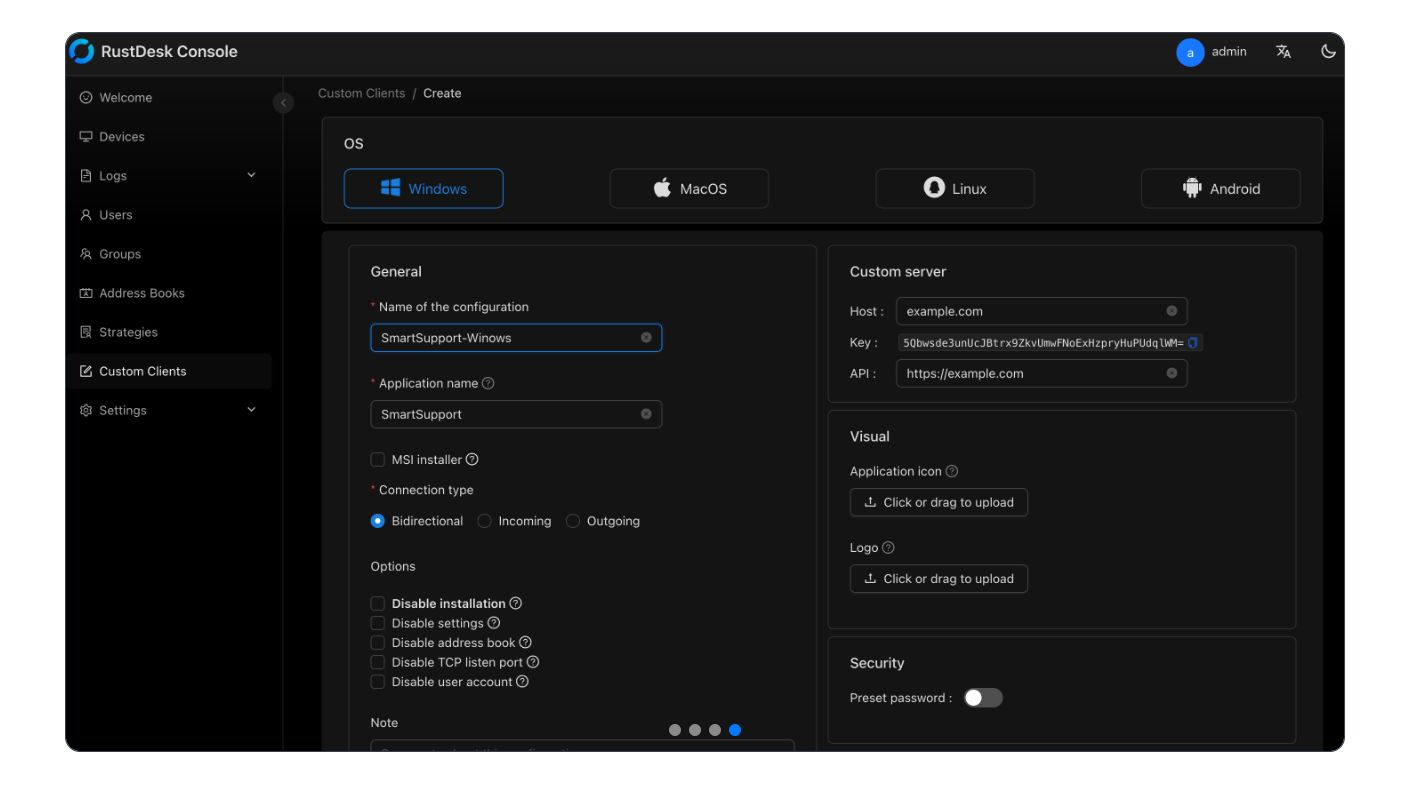This screenshot has height=788, width=1417.
Task: Clear the API field
Action: [x=1171, y=373]
